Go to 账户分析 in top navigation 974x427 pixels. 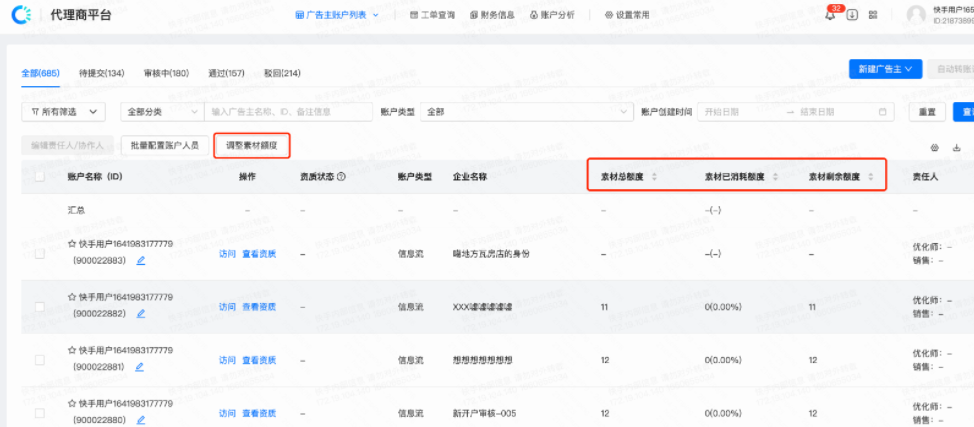[552, 15]
